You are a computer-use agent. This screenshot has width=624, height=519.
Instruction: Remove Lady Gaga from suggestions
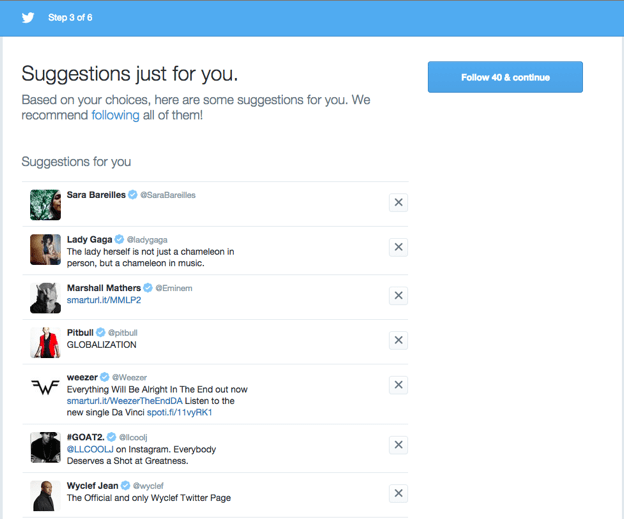[x=398, y=247]
